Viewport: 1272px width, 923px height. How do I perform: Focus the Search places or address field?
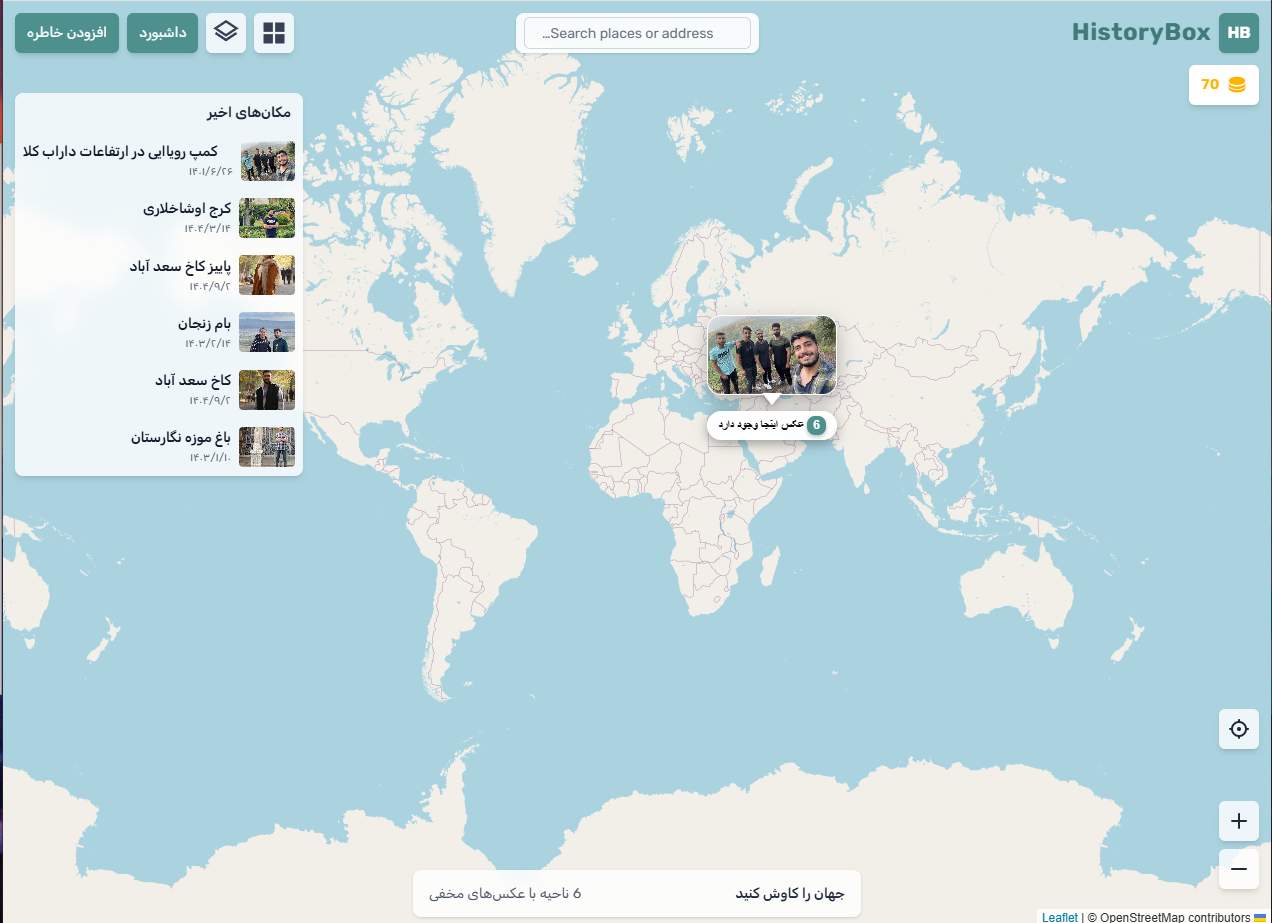(637, 33)
